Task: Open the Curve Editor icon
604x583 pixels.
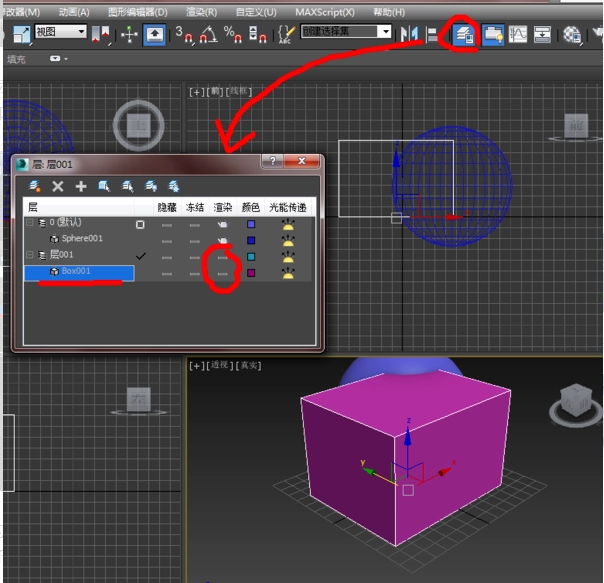Action: 518,34
